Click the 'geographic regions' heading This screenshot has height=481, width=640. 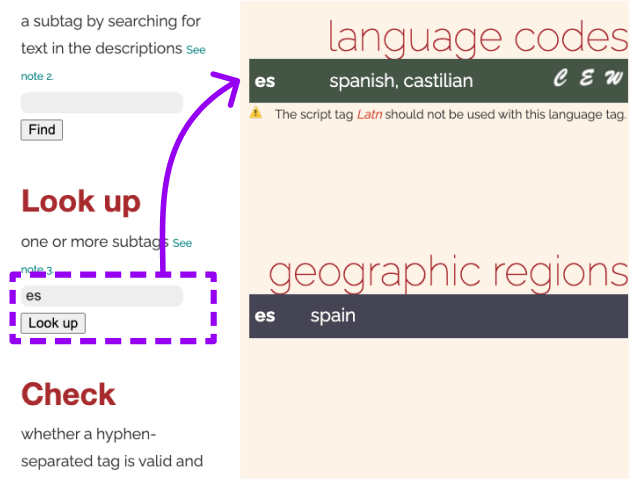[x=448, y=273]
